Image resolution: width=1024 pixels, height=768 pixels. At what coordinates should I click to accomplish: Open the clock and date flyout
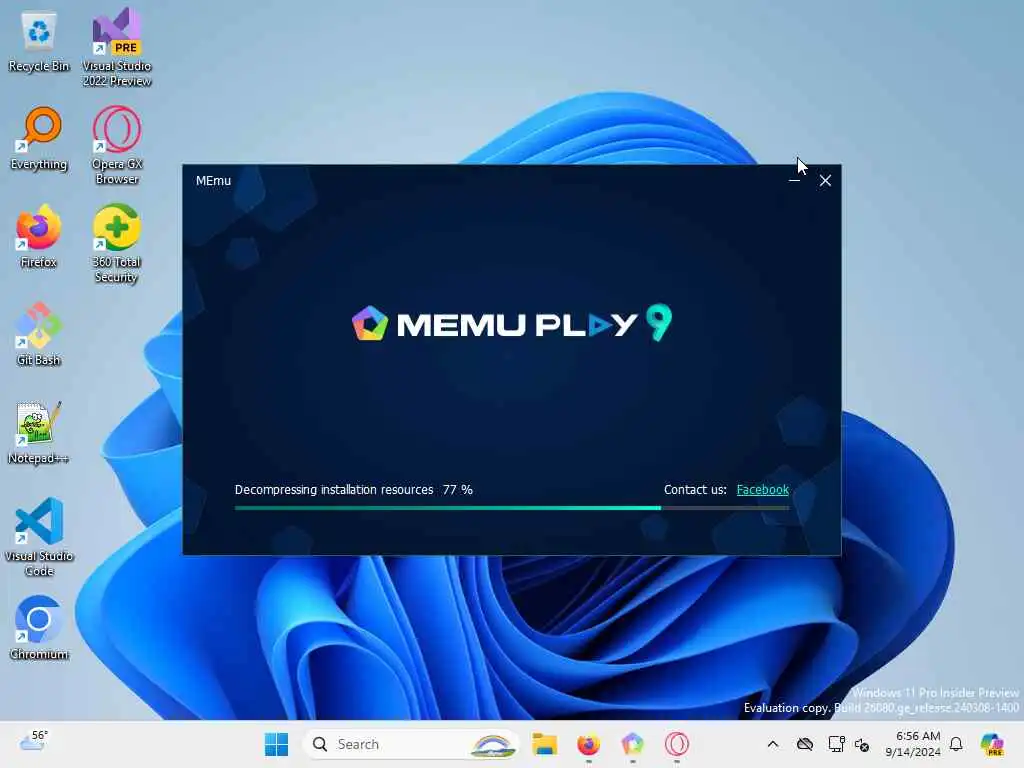tap(914, 744)
